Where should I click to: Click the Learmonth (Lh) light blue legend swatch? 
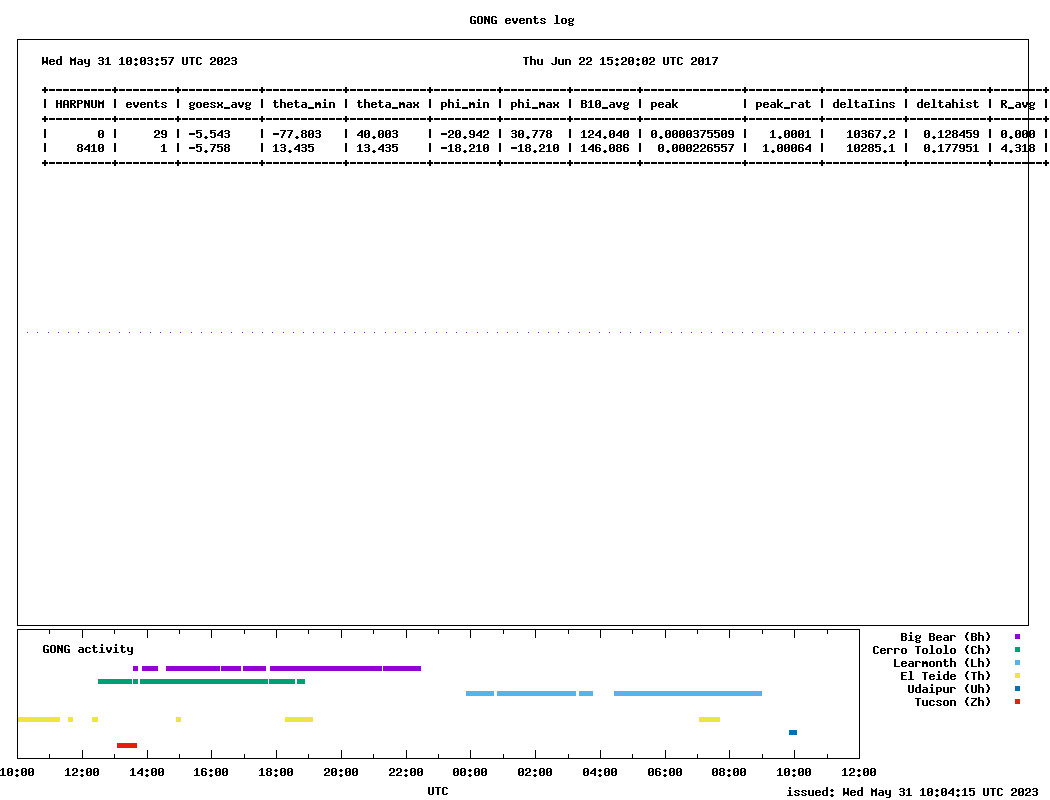(x=1017, y=663)
